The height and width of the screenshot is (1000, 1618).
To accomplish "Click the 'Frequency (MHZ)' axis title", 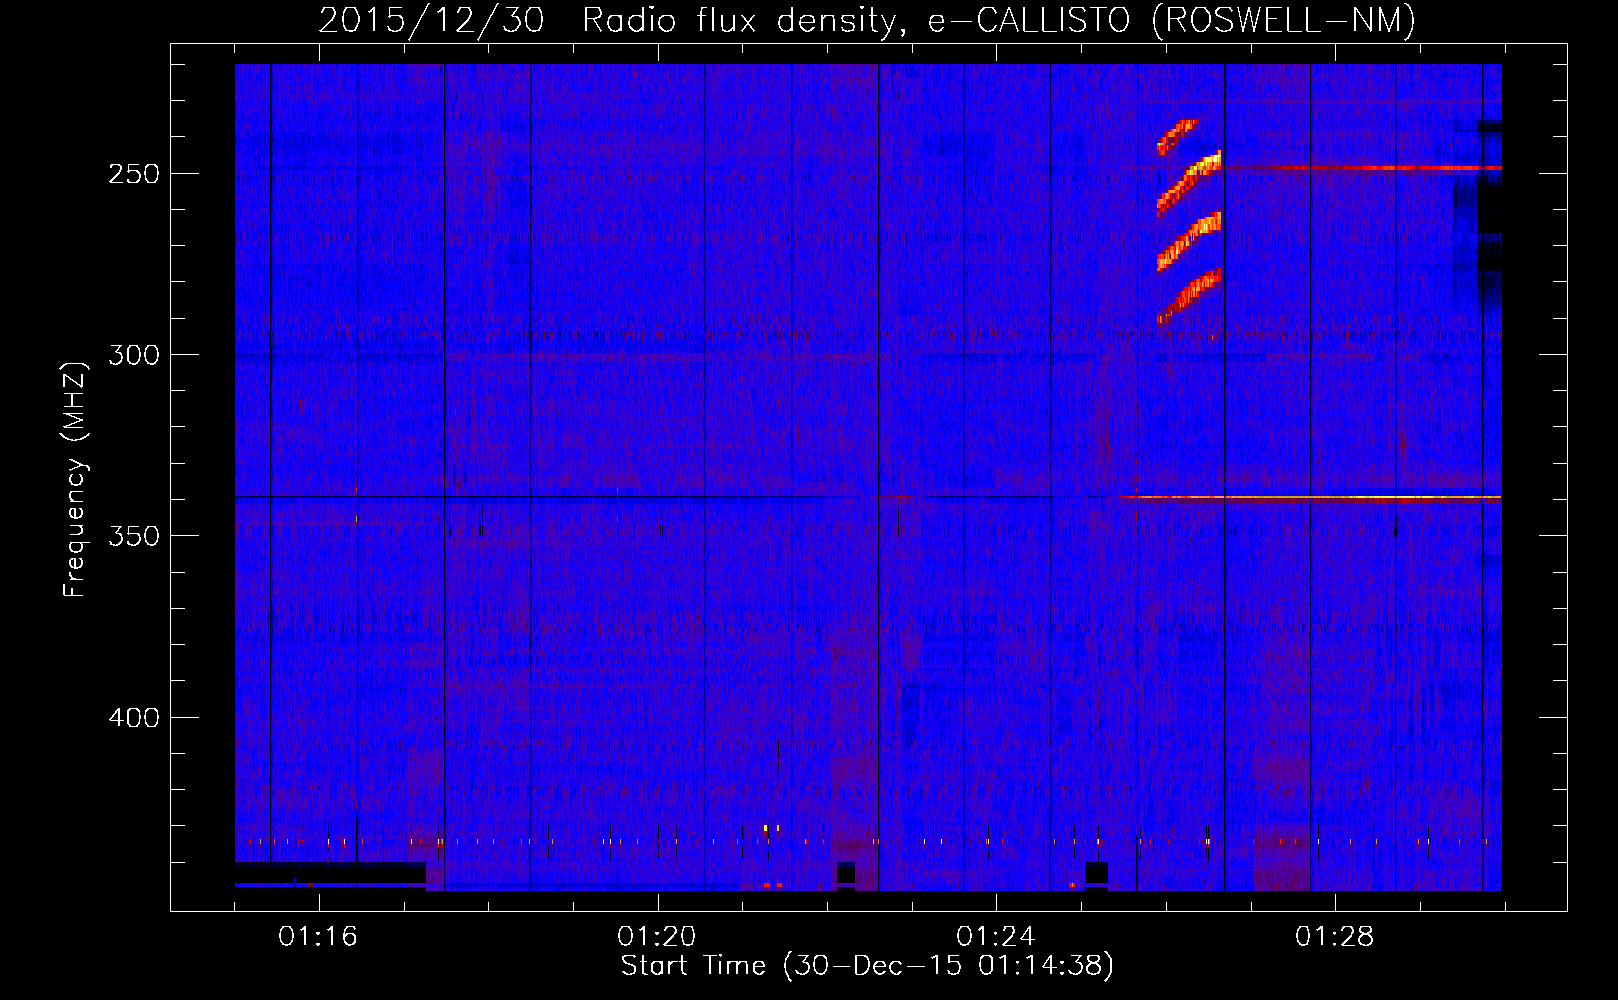I will pos(75,480).
